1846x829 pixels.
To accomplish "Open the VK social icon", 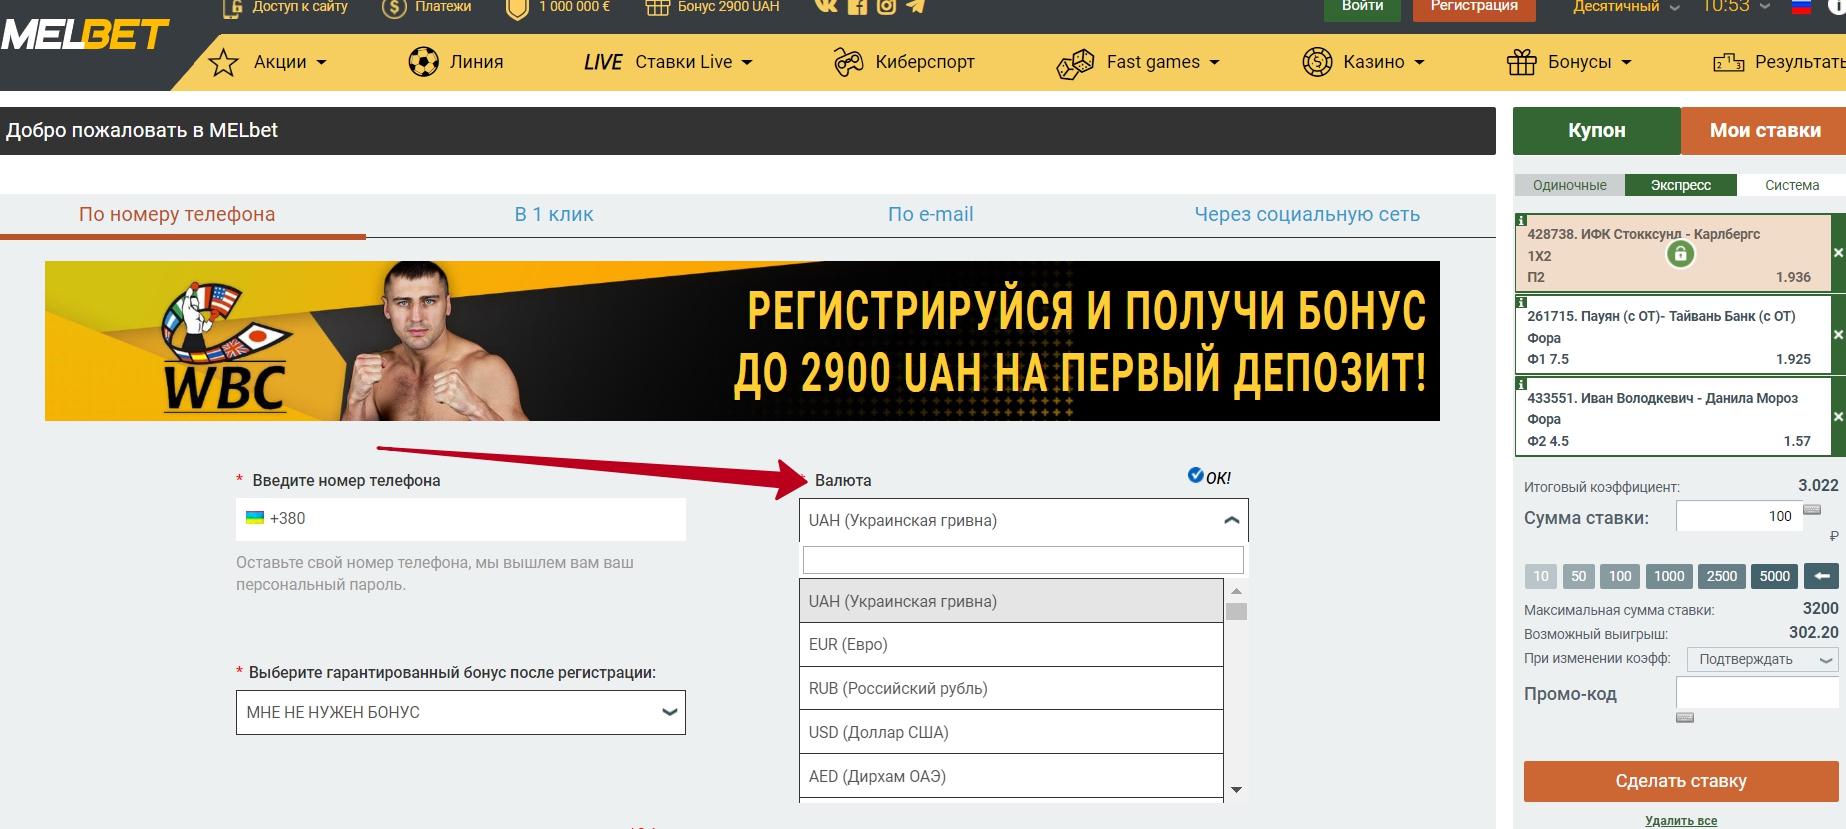I will pos(826,6).
